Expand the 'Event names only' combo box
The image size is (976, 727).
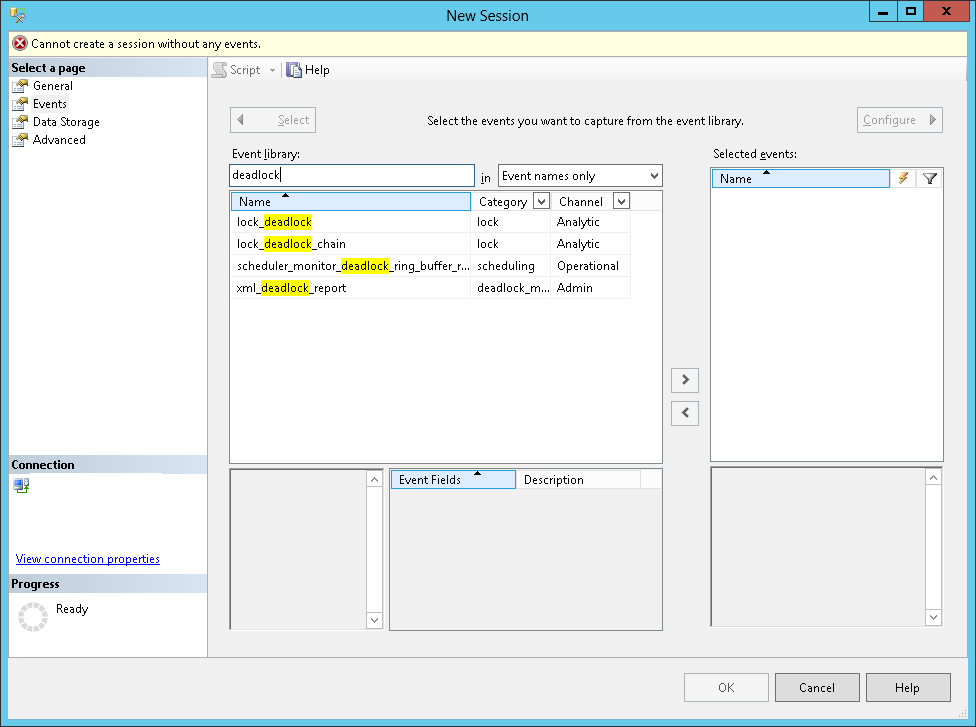(x=653, y=176)
